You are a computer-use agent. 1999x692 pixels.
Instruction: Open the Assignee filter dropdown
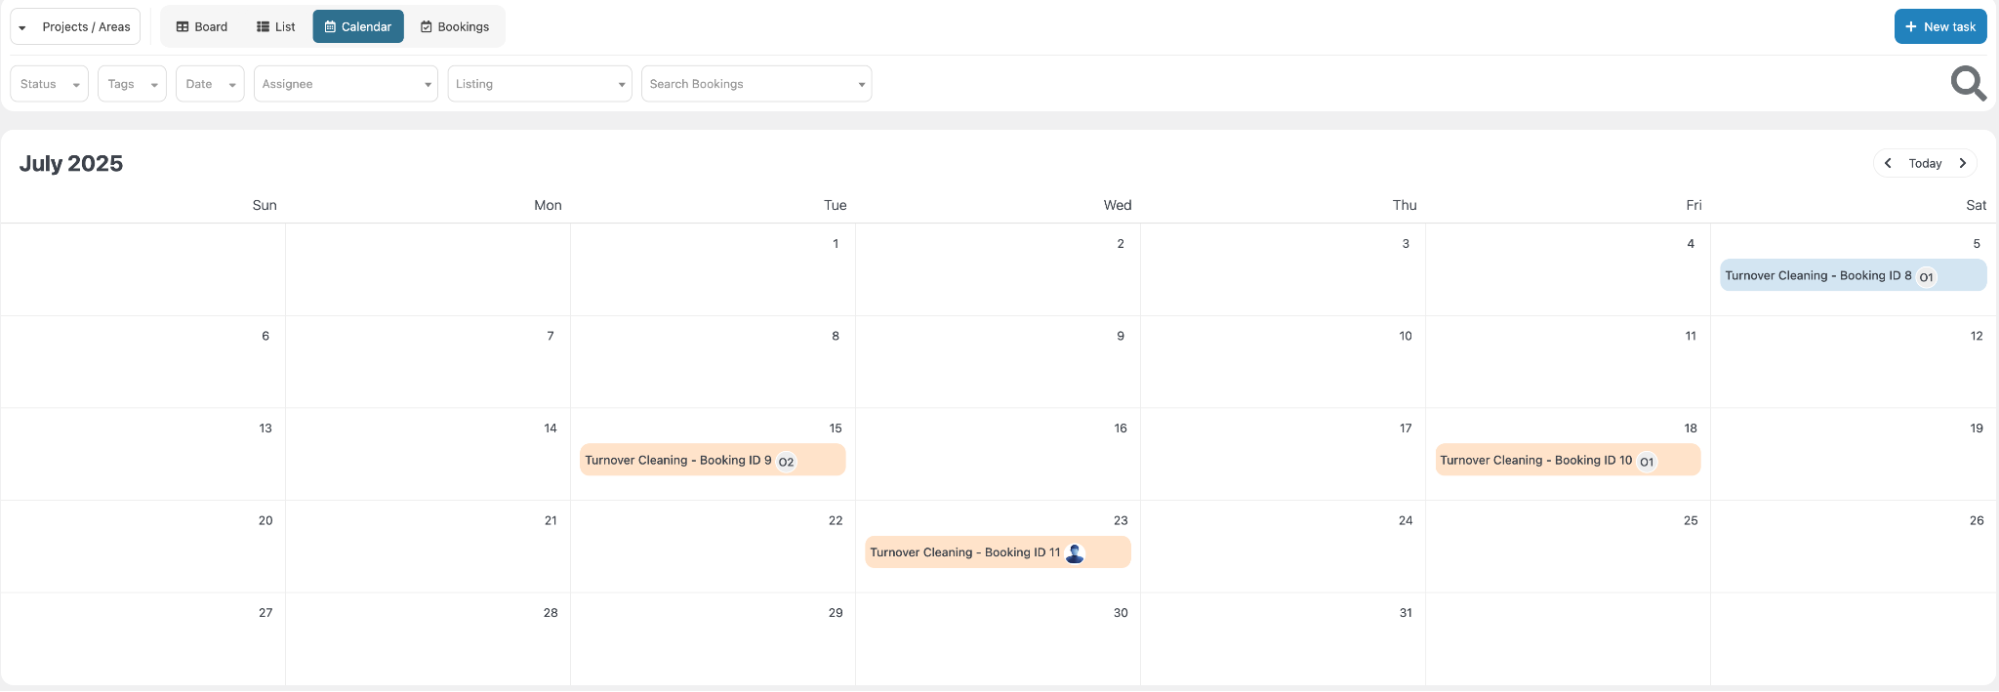(346, 84)
